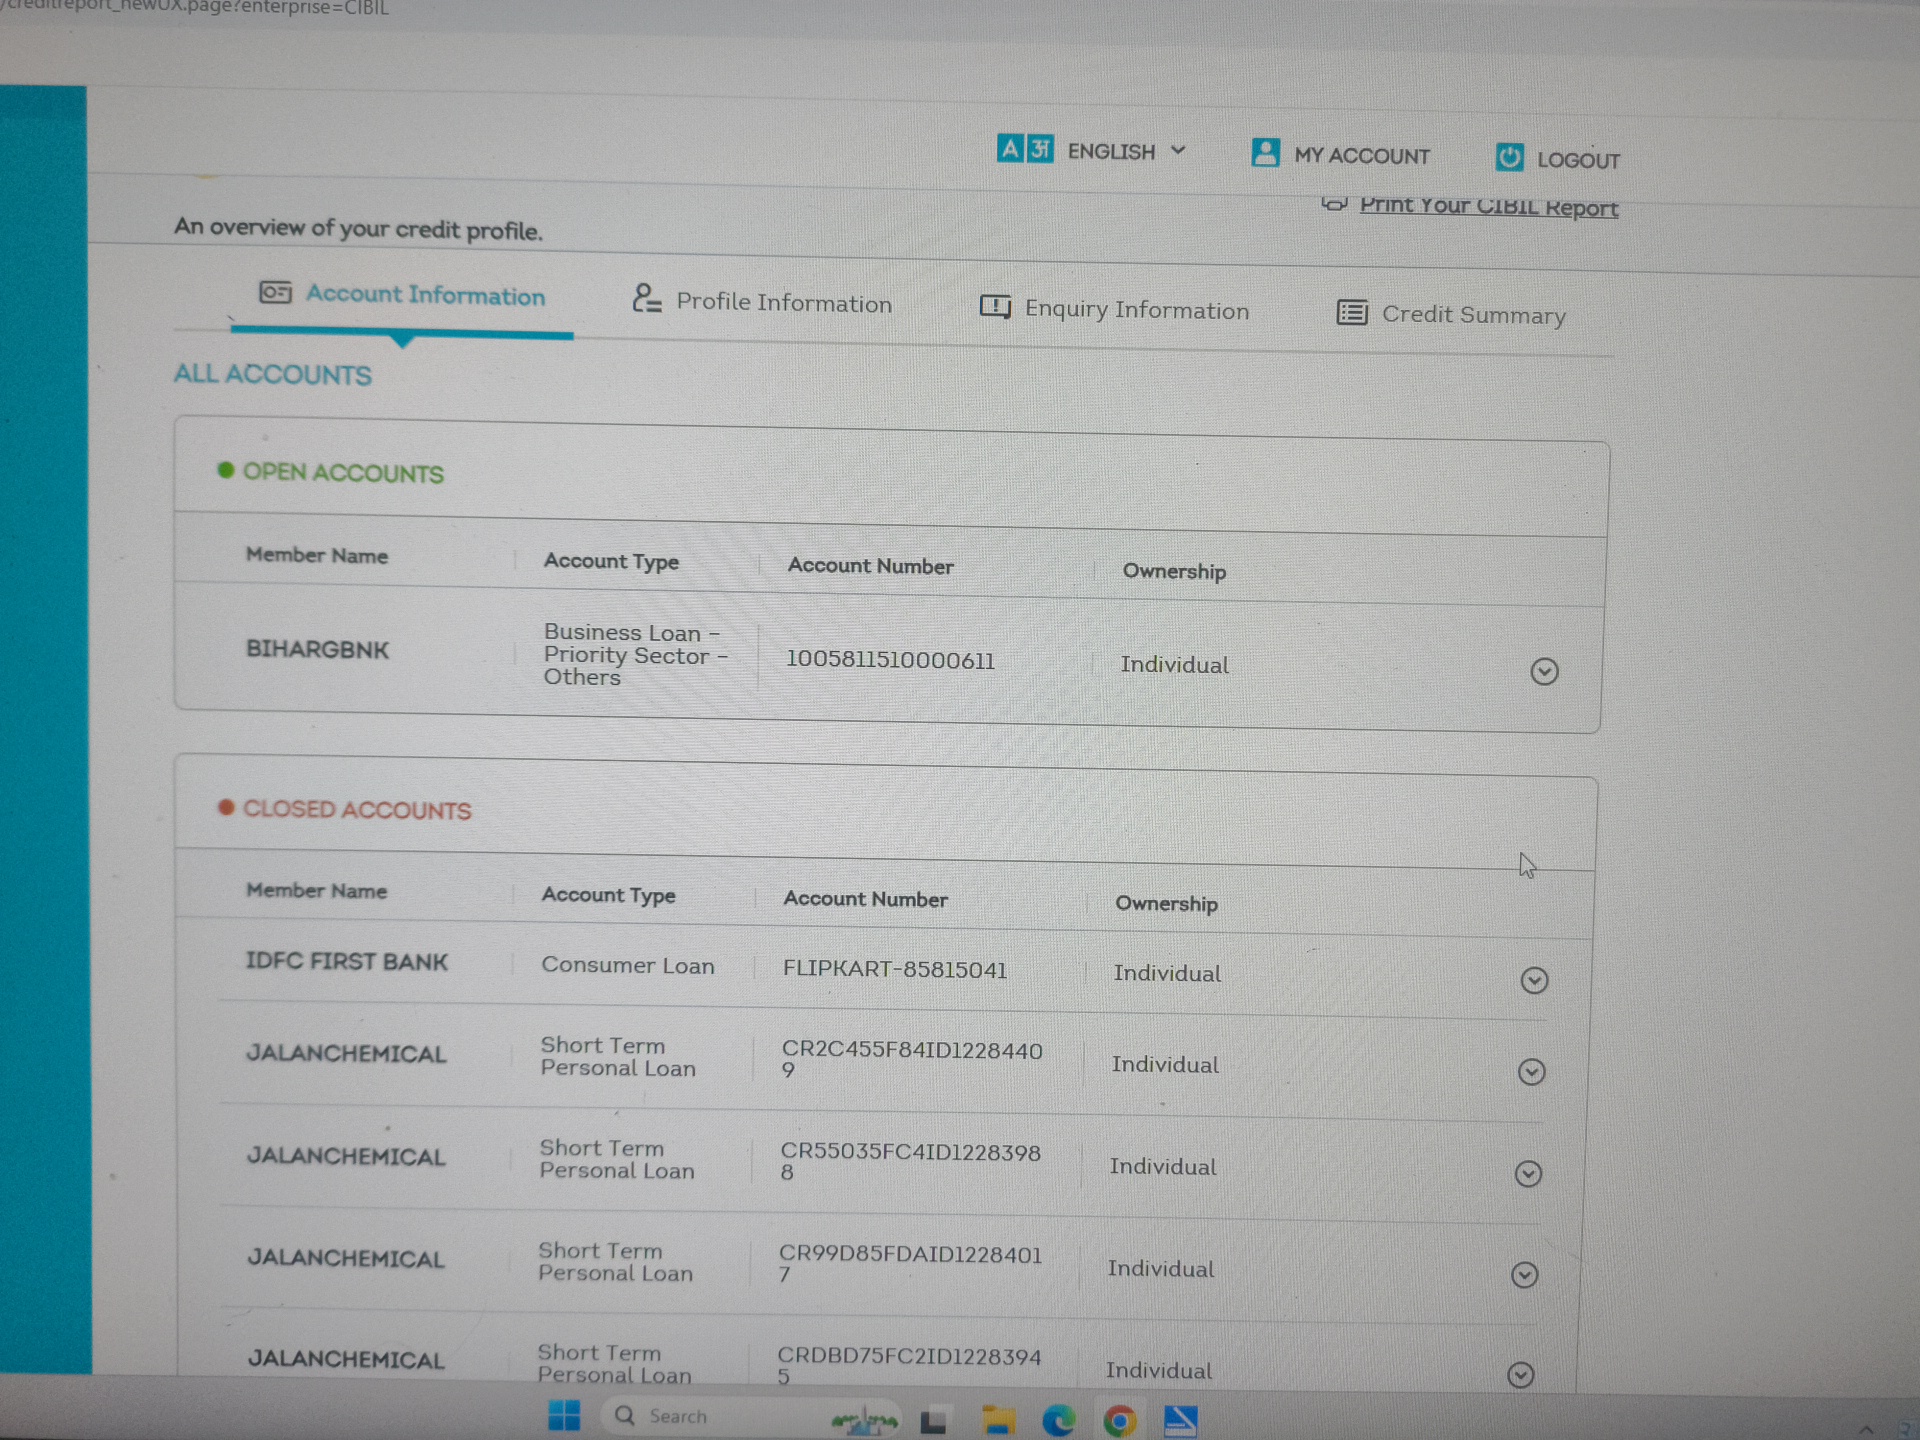Viewport: 1920px width, 1440px height.
Task: Expand JALANCHEMICAL account ending 228440 9
Action: coord(1531,1072)
